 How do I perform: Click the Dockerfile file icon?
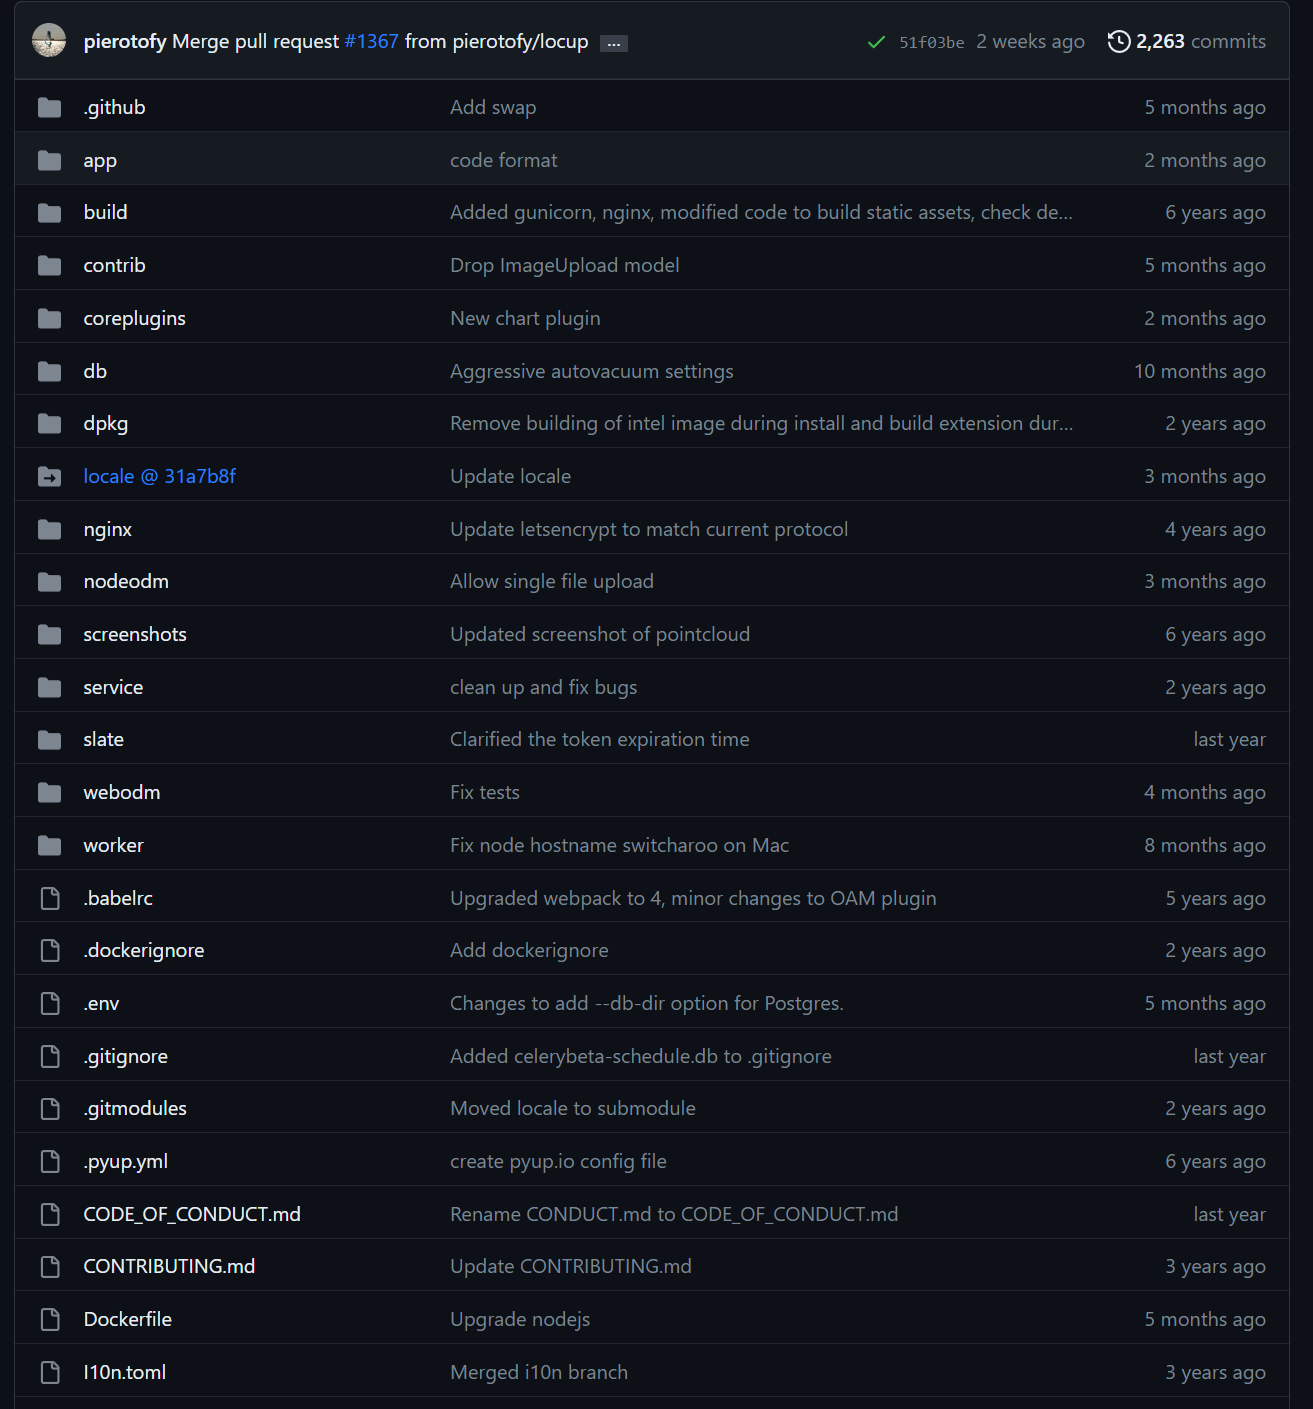[49, 1320]
